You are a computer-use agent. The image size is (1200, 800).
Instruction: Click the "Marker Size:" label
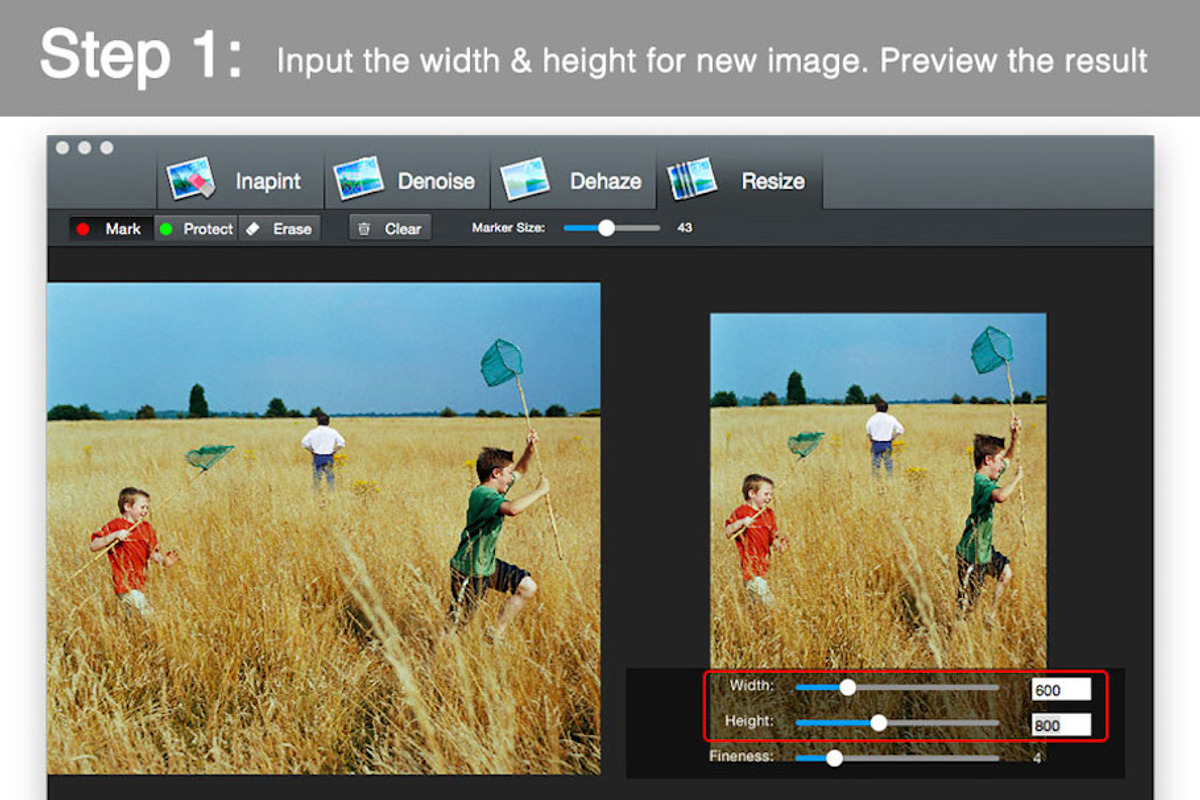509,228
